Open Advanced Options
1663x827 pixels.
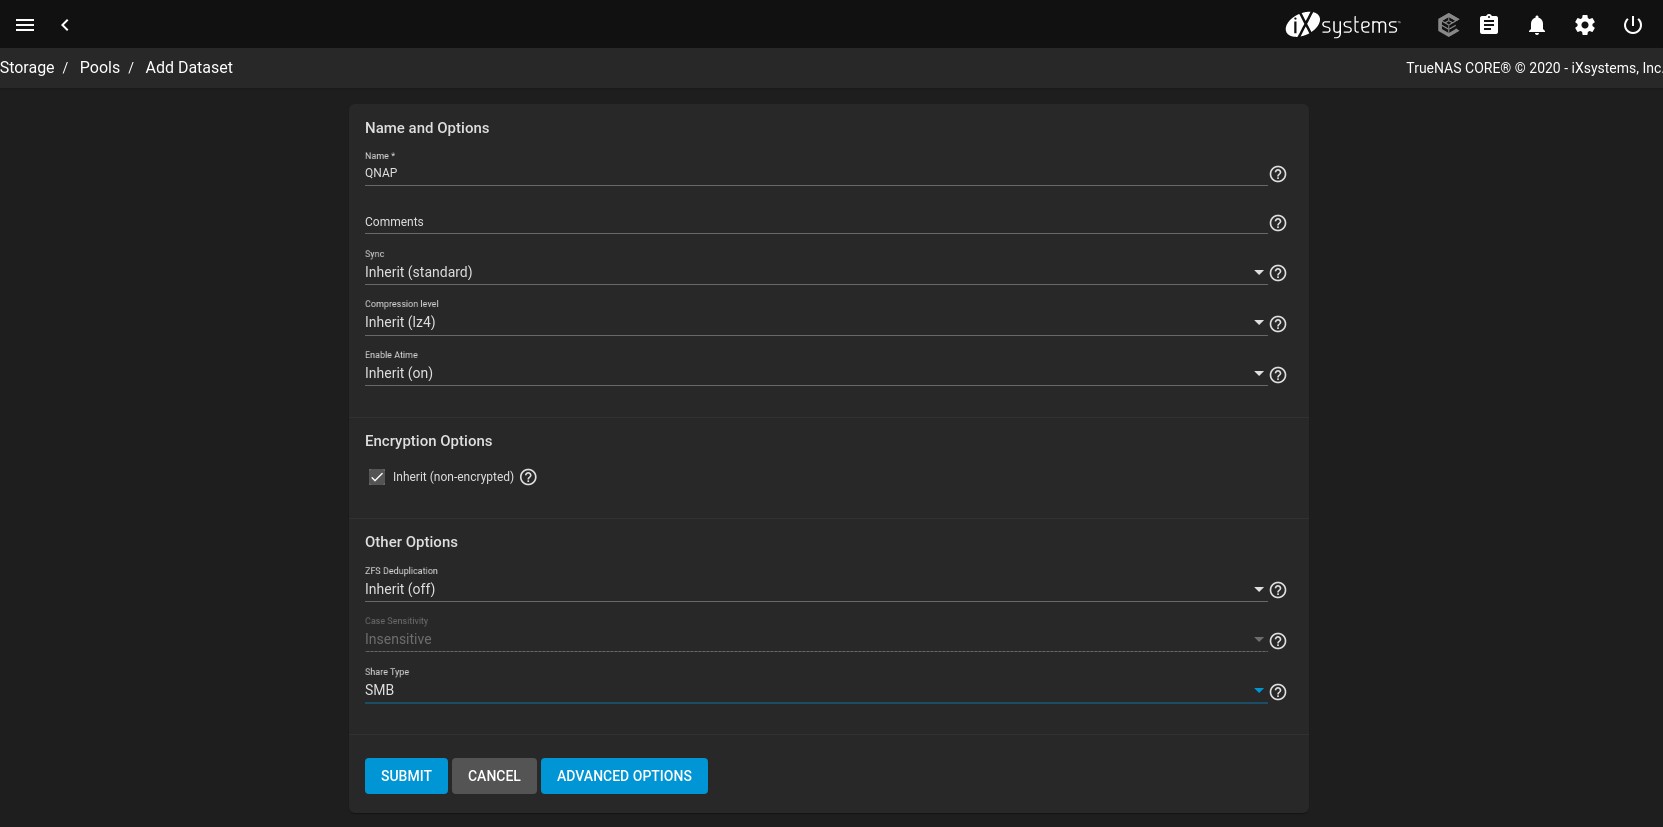(x=624, y=776)
